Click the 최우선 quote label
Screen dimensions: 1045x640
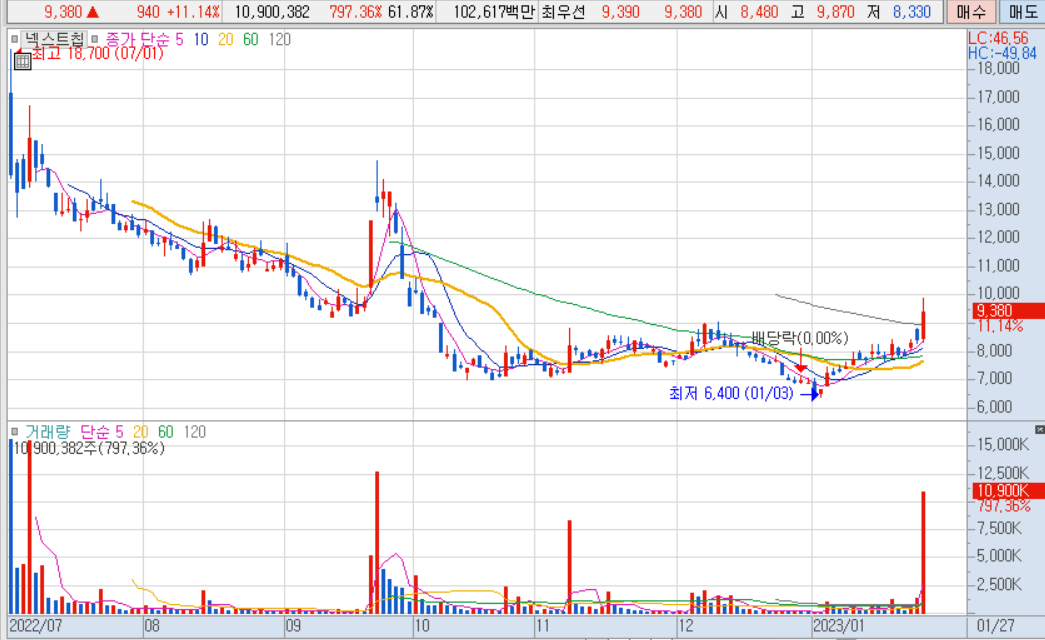click(562, 12)
